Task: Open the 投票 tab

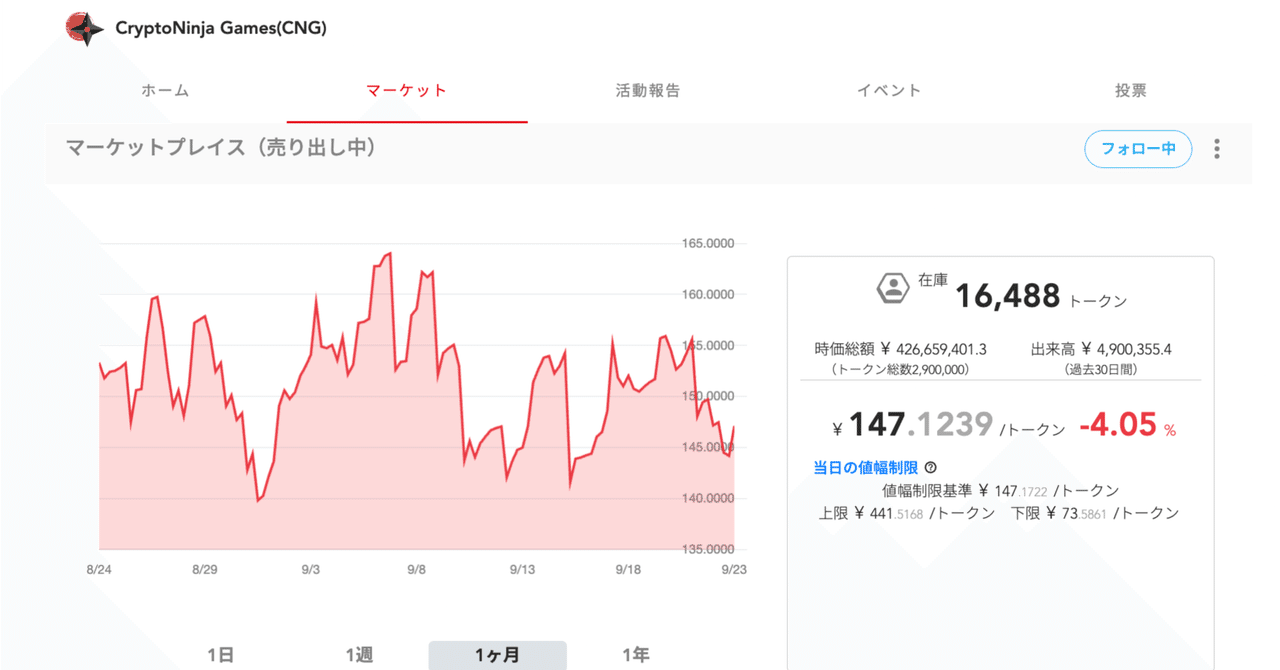Action: (1131, 90)
